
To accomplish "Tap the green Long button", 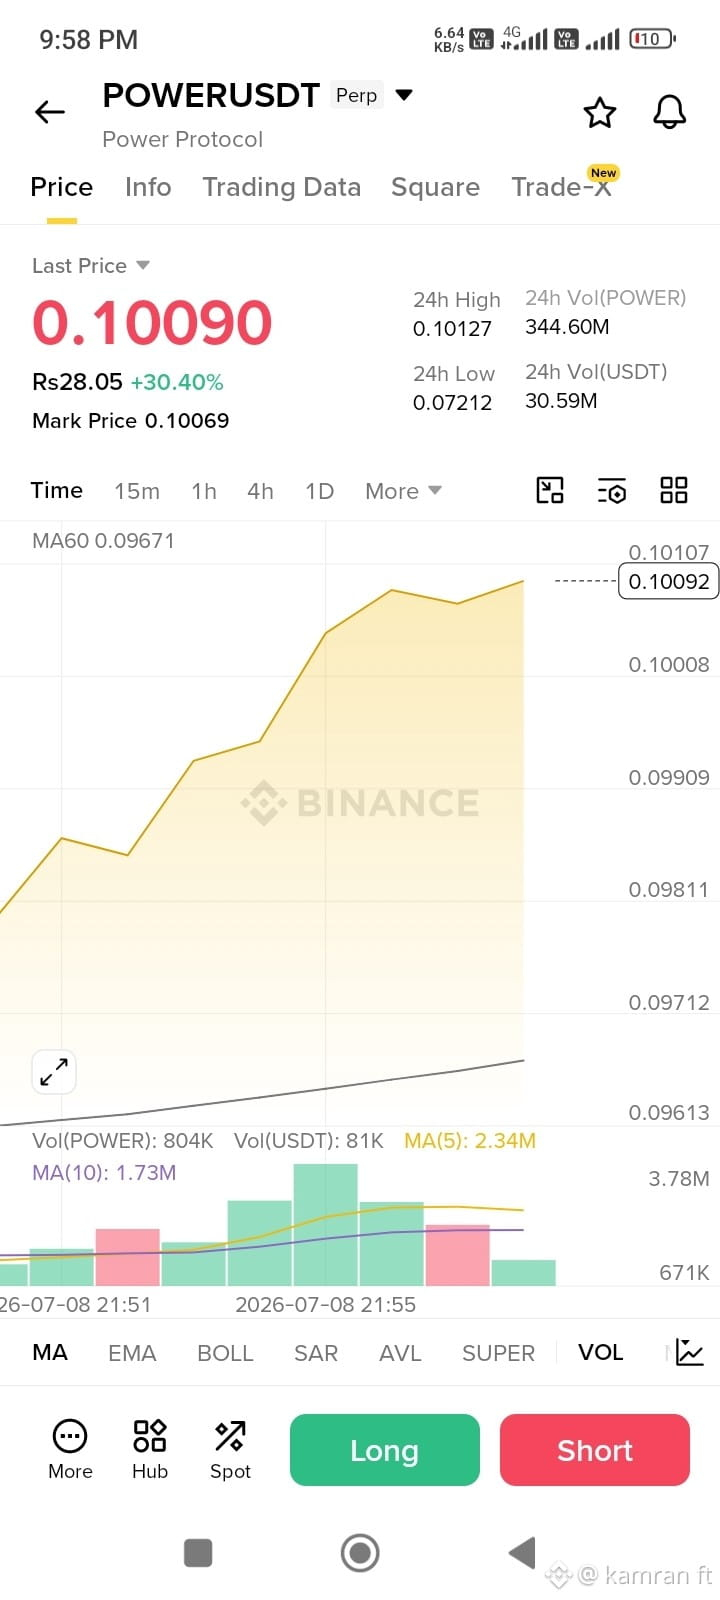I will pyautogui.click(x=385, y=1450).
